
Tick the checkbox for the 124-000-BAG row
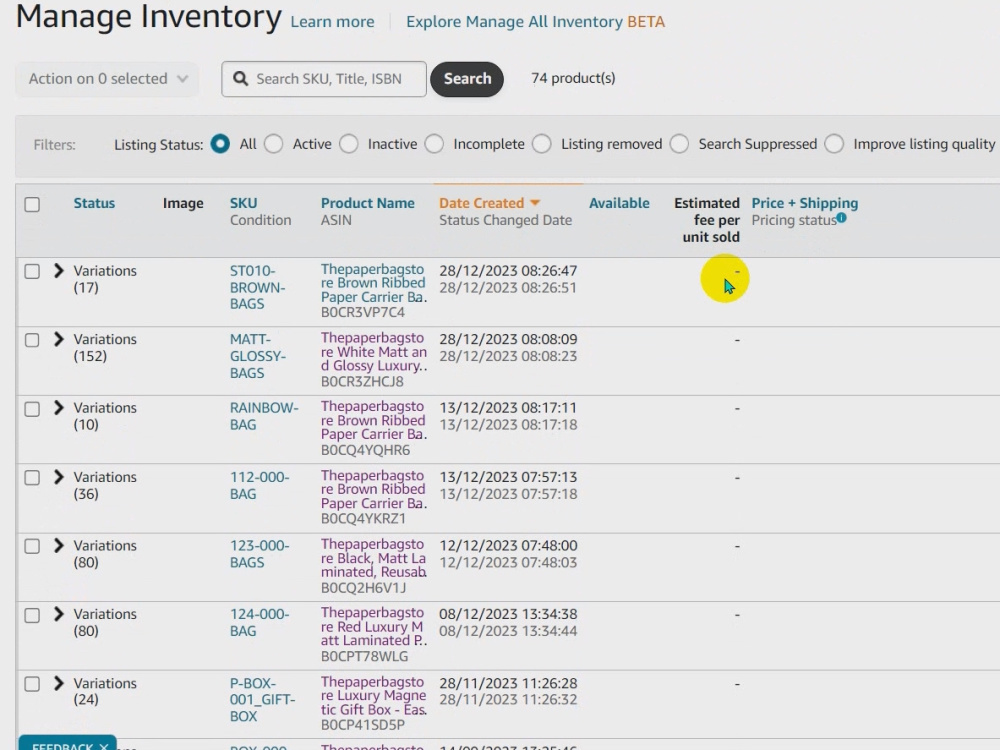pyautogui.click(x=32, y=615)
